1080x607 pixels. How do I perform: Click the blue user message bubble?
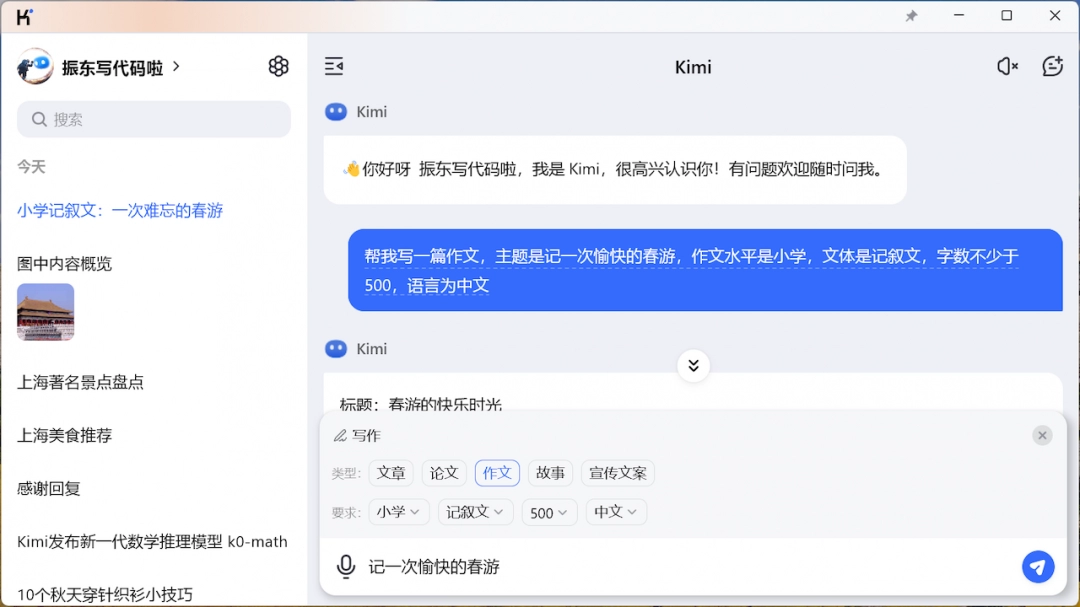click(705, 270)
